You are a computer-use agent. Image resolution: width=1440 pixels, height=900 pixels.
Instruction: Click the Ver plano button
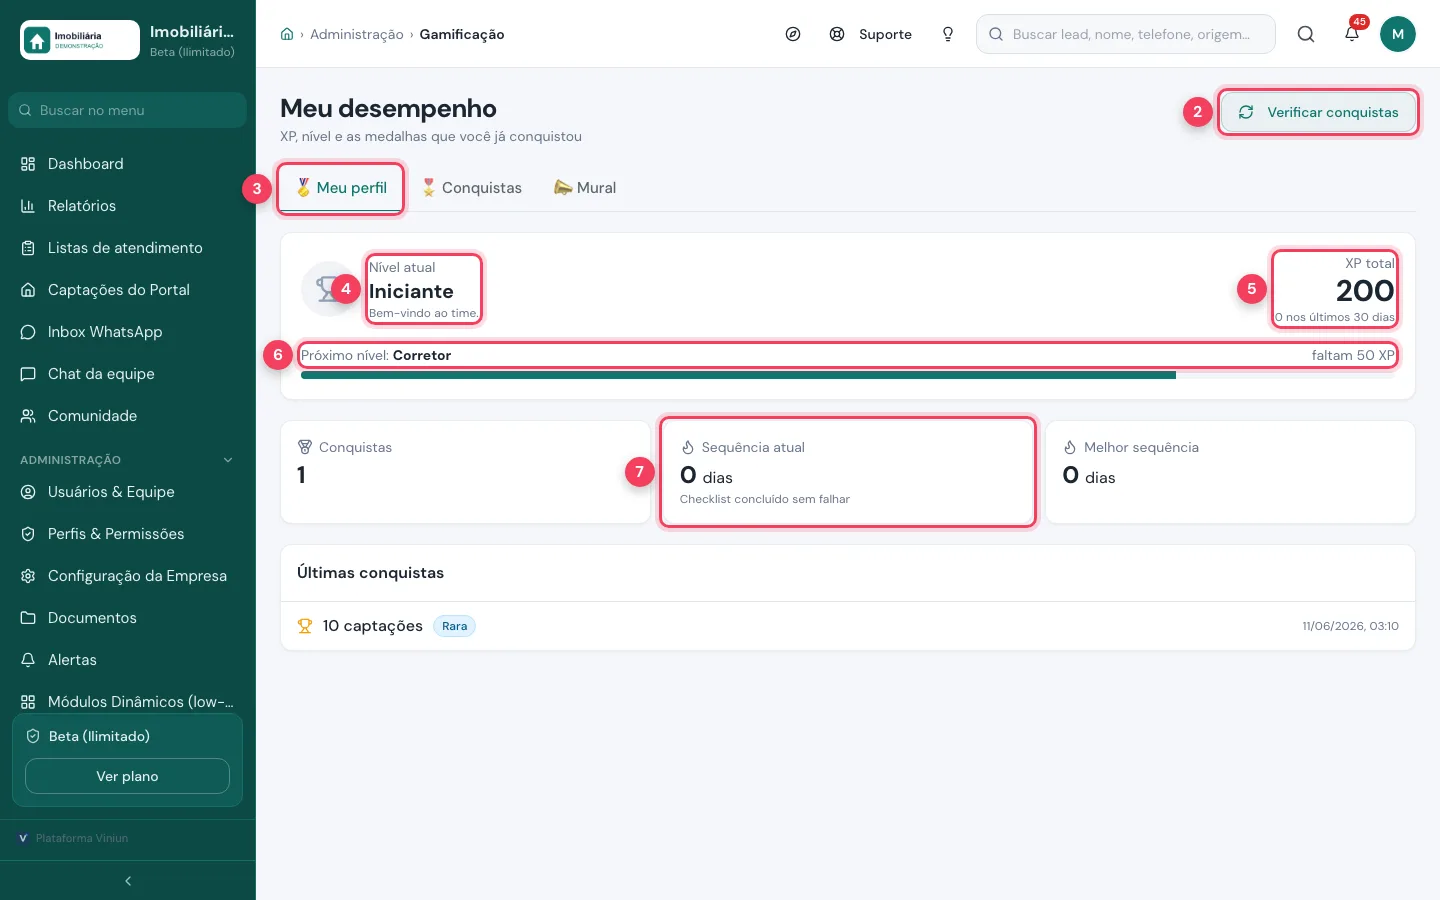127,776
